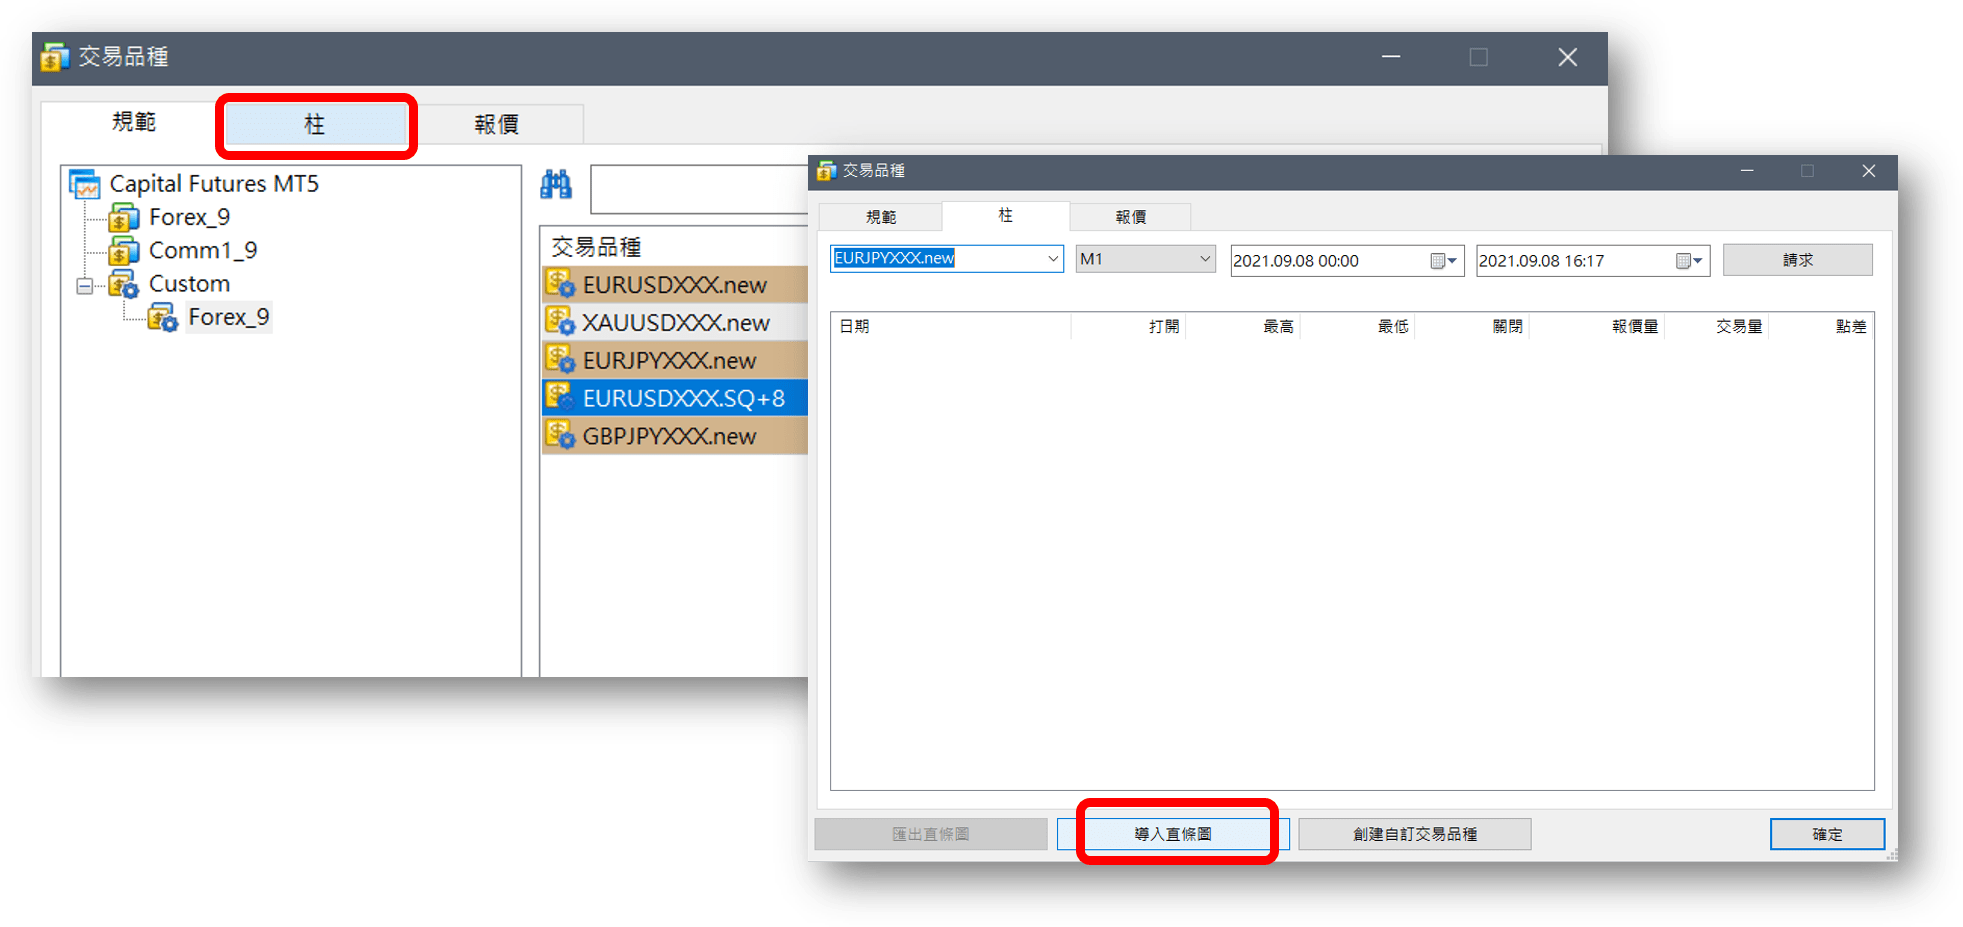The height and width of the screenshot is (927, 1963).
Task: Click Capital Futures MT5 server icon
Action: point(85,184)
